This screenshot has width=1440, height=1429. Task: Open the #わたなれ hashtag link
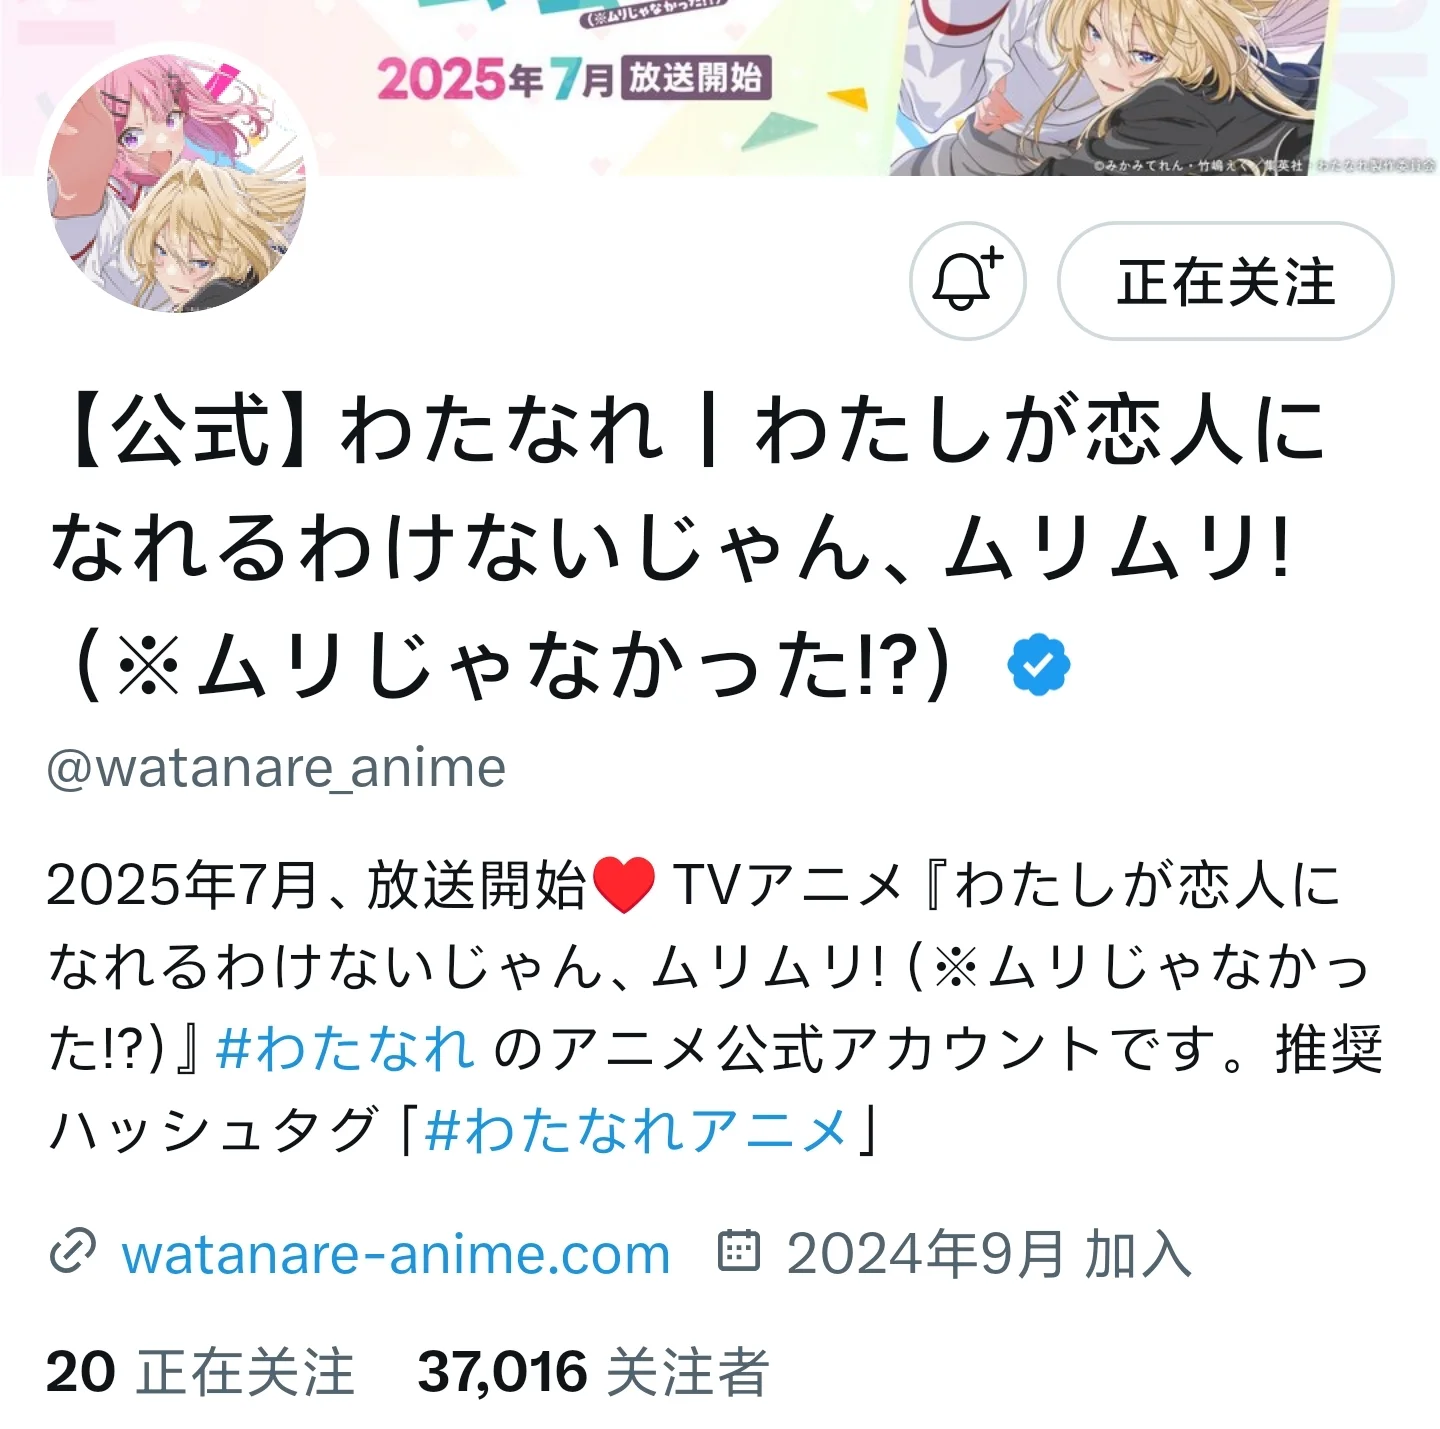(345, 1049)
